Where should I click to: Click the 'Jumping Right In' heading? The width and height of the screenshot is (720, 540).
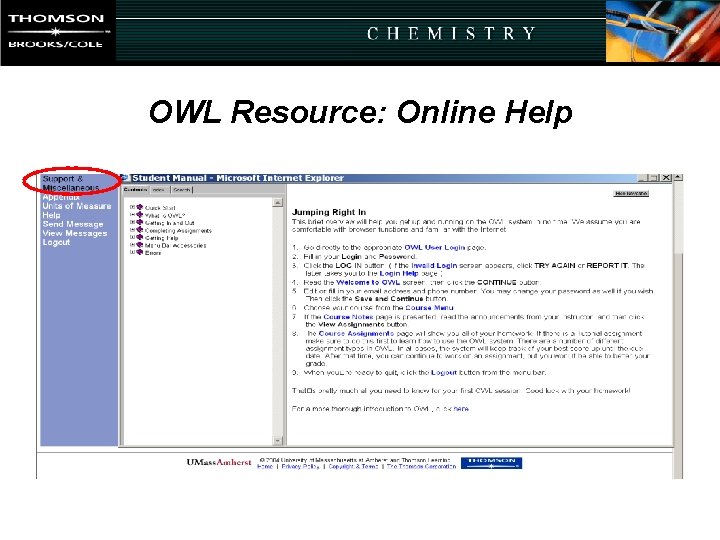coord(329,212)
